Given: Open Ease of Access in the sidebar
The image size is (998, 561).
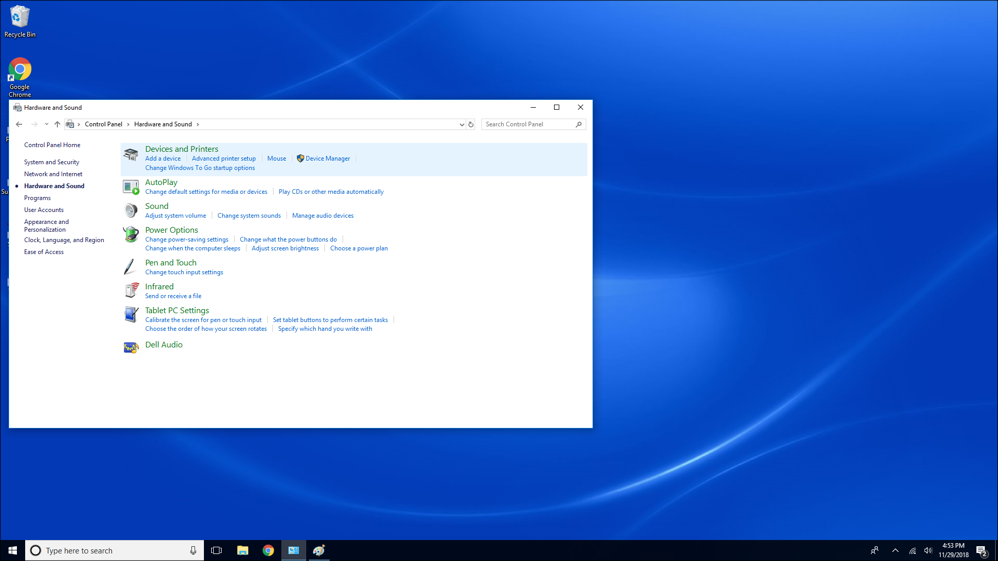Looking at the screenshot, I should pyautogui.click(x=44, y=252).
